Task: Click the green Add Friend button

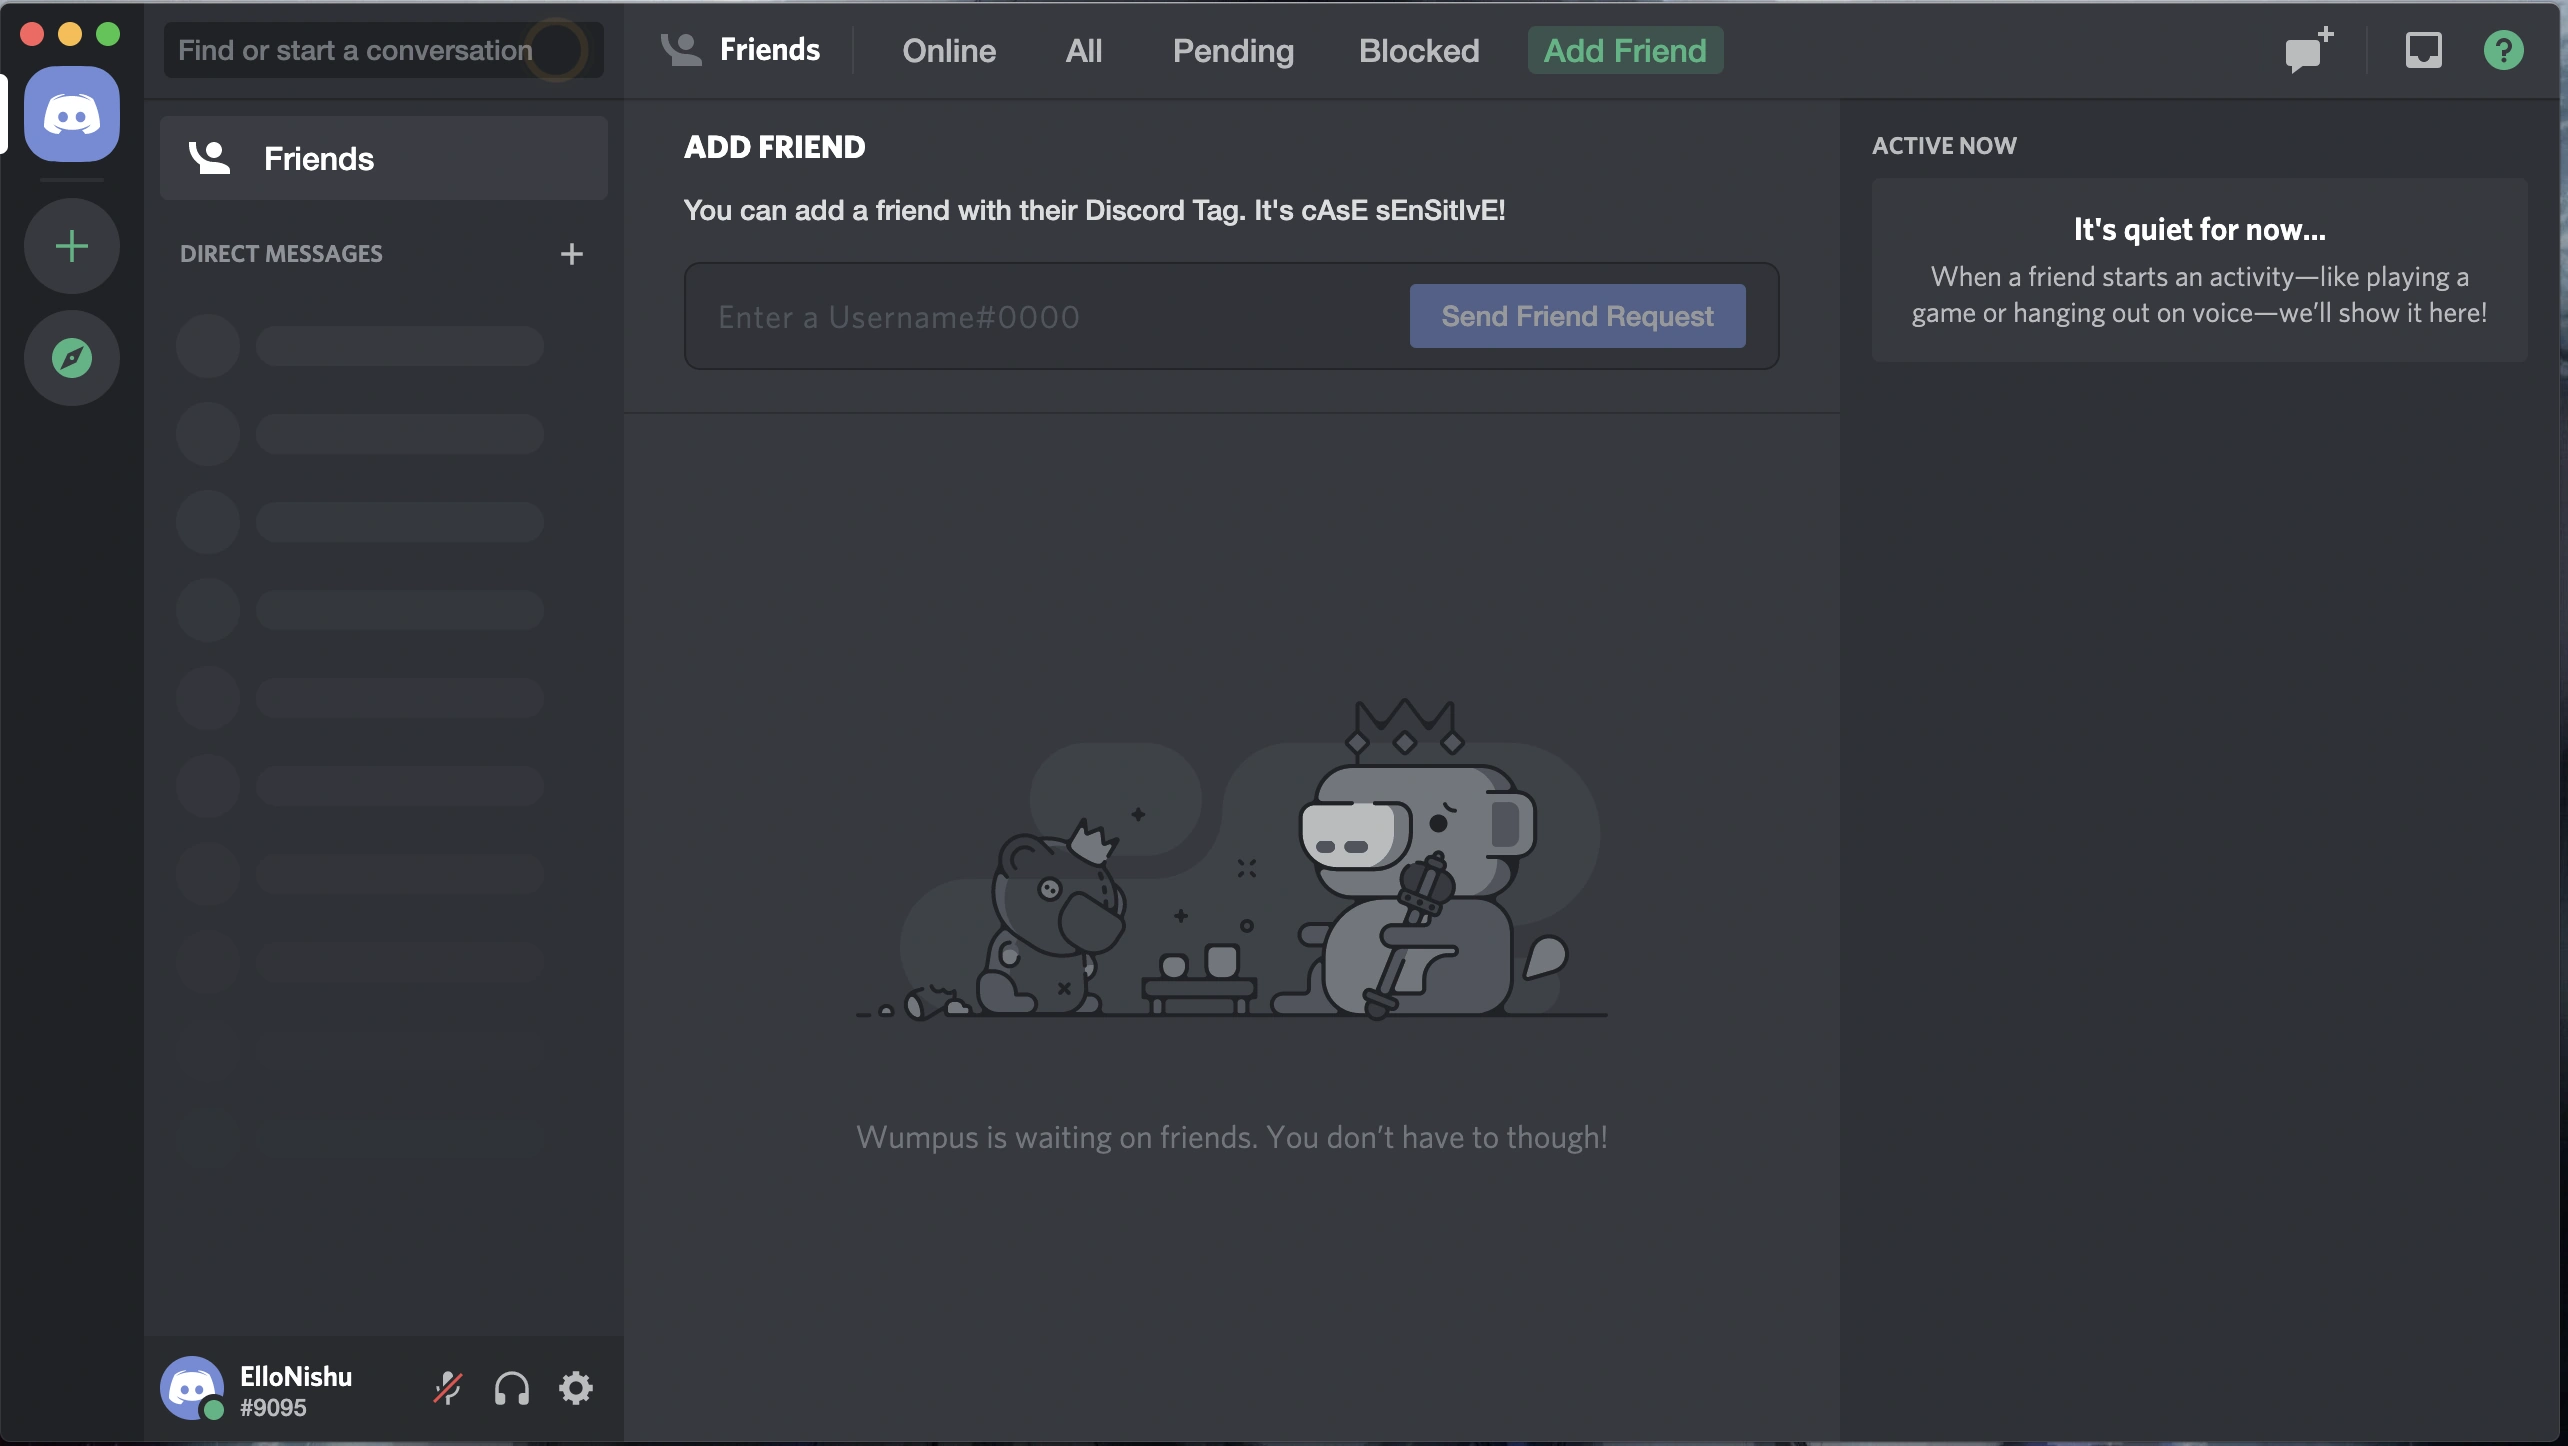Action: click(1624, 50)
